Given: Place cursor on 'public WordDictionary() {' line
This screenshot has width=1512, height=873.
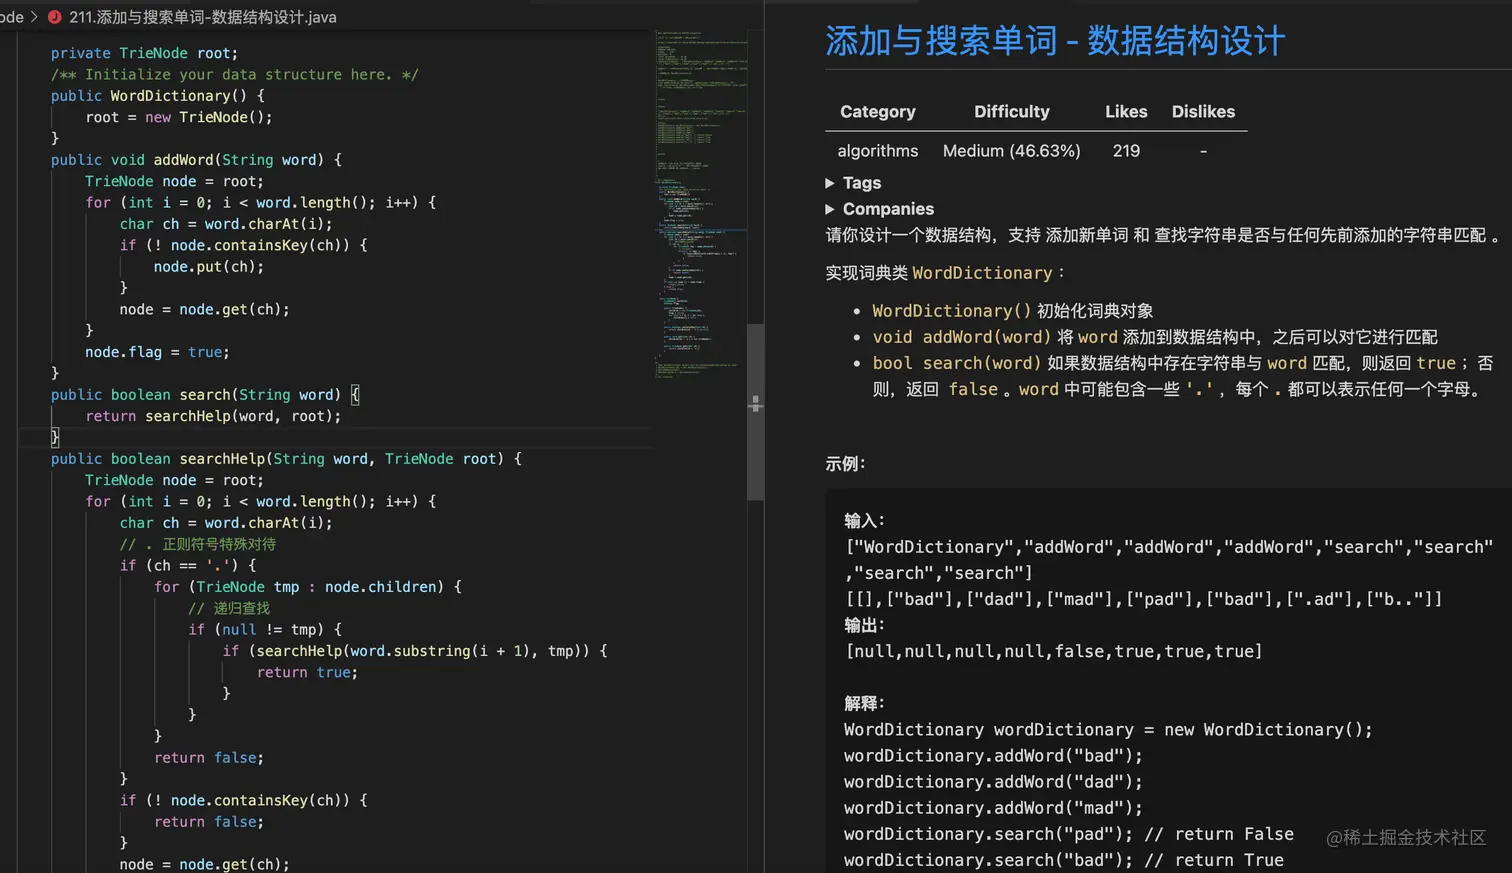Looking at the screenshot, I should [158, 96].
